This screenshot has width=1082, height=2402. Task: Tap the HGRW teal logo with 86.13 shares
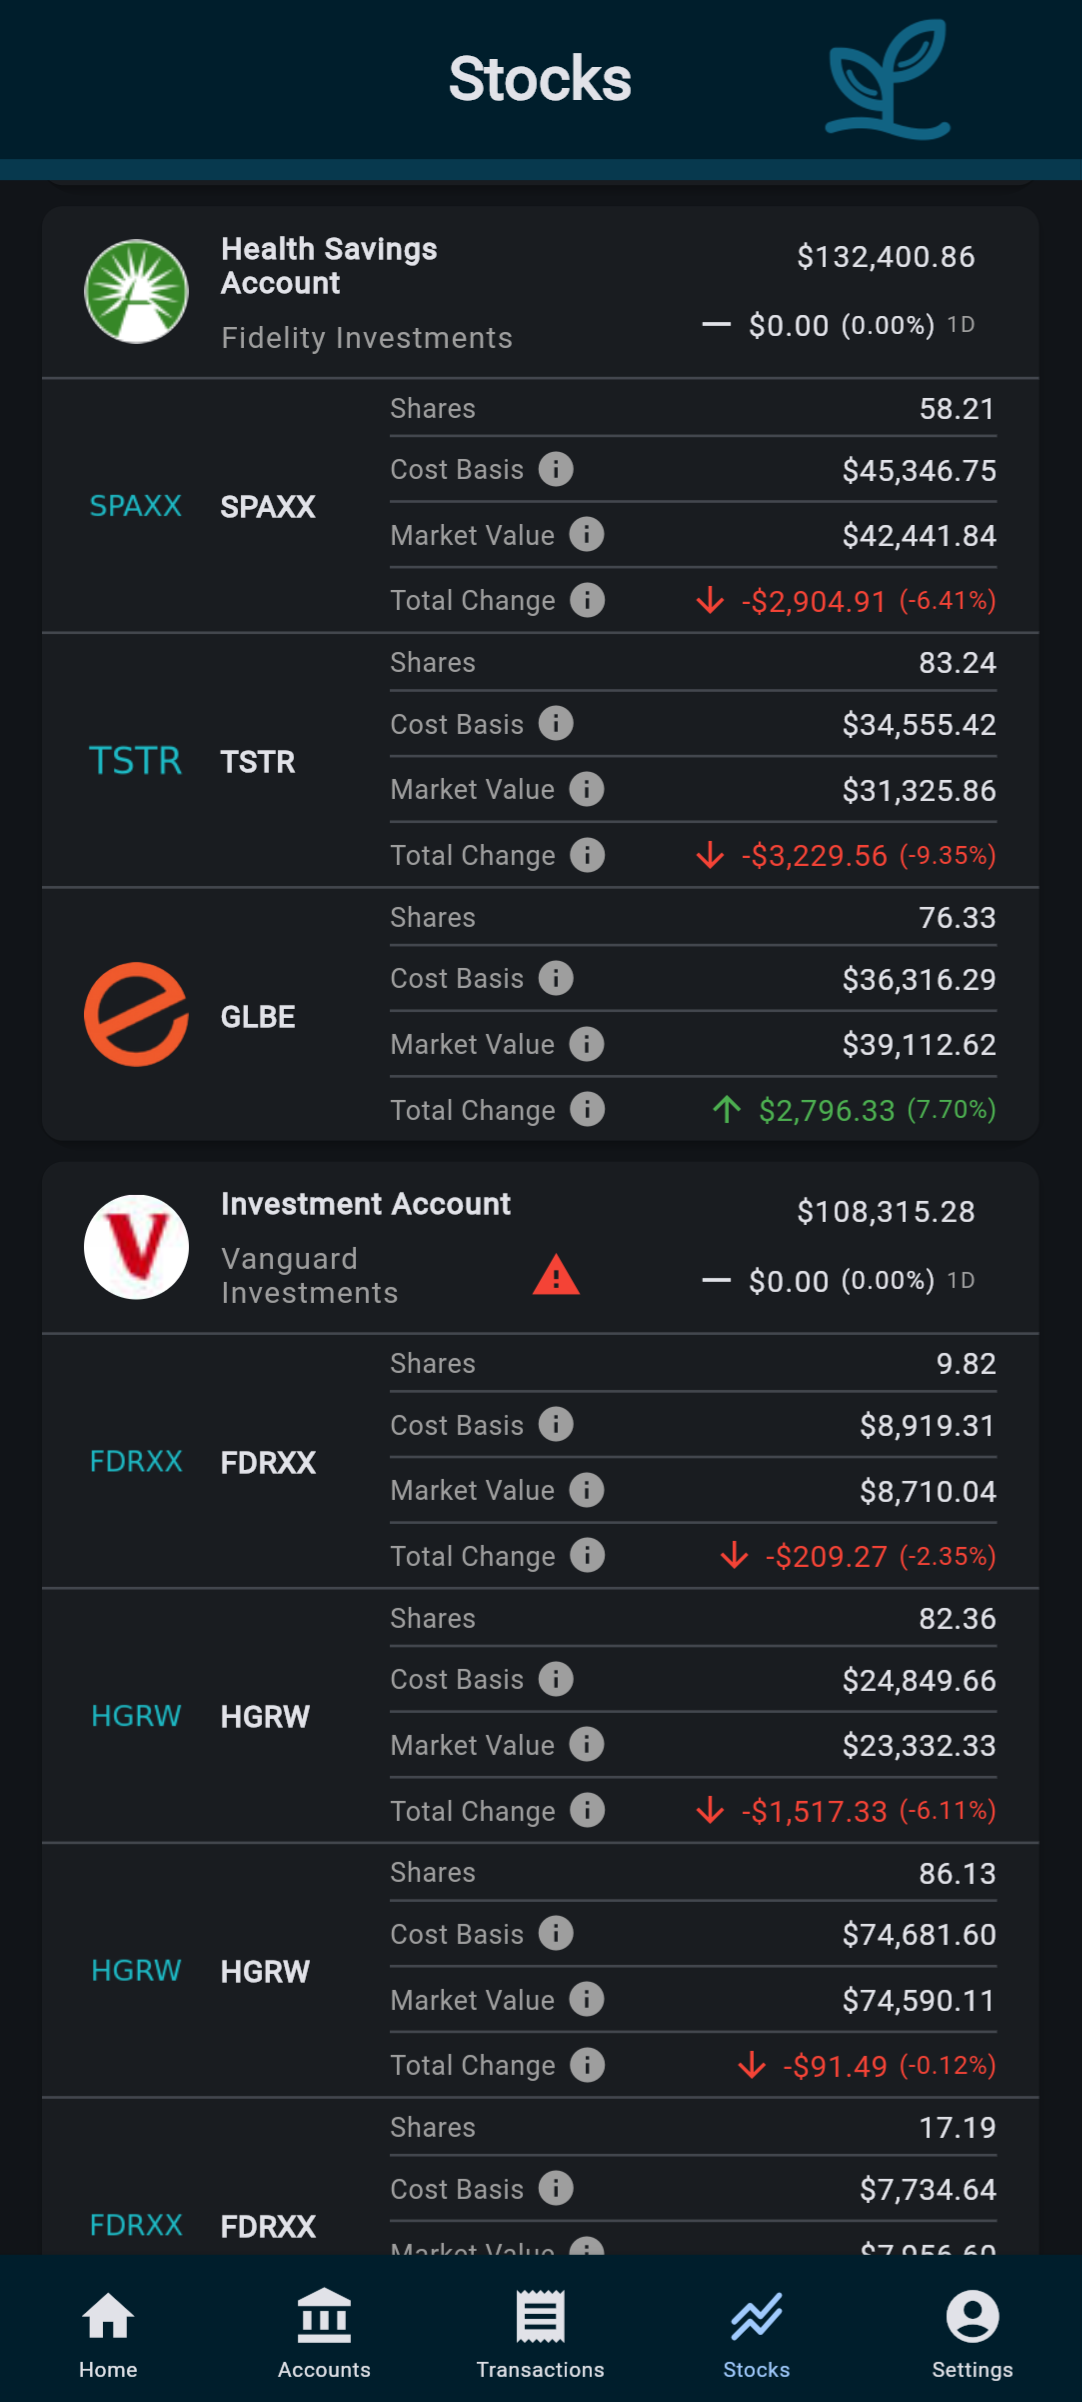coord(136,1970)
